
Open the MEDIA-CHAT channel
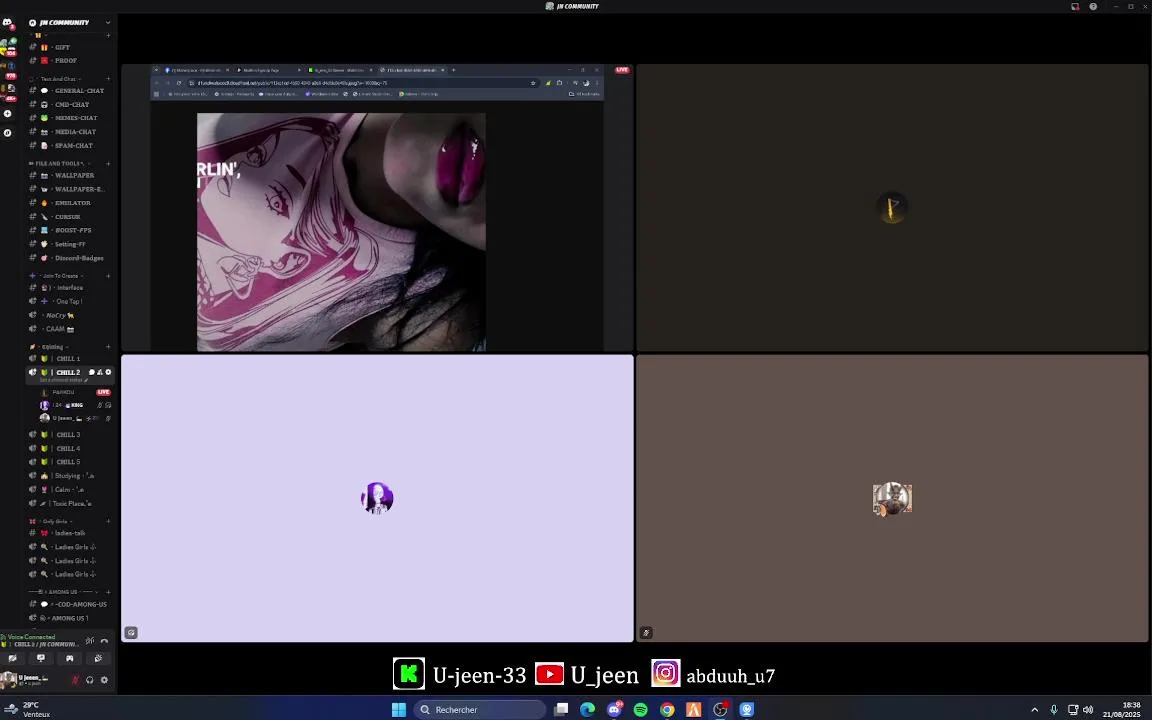pyautogui.click(x=70, y=132)
